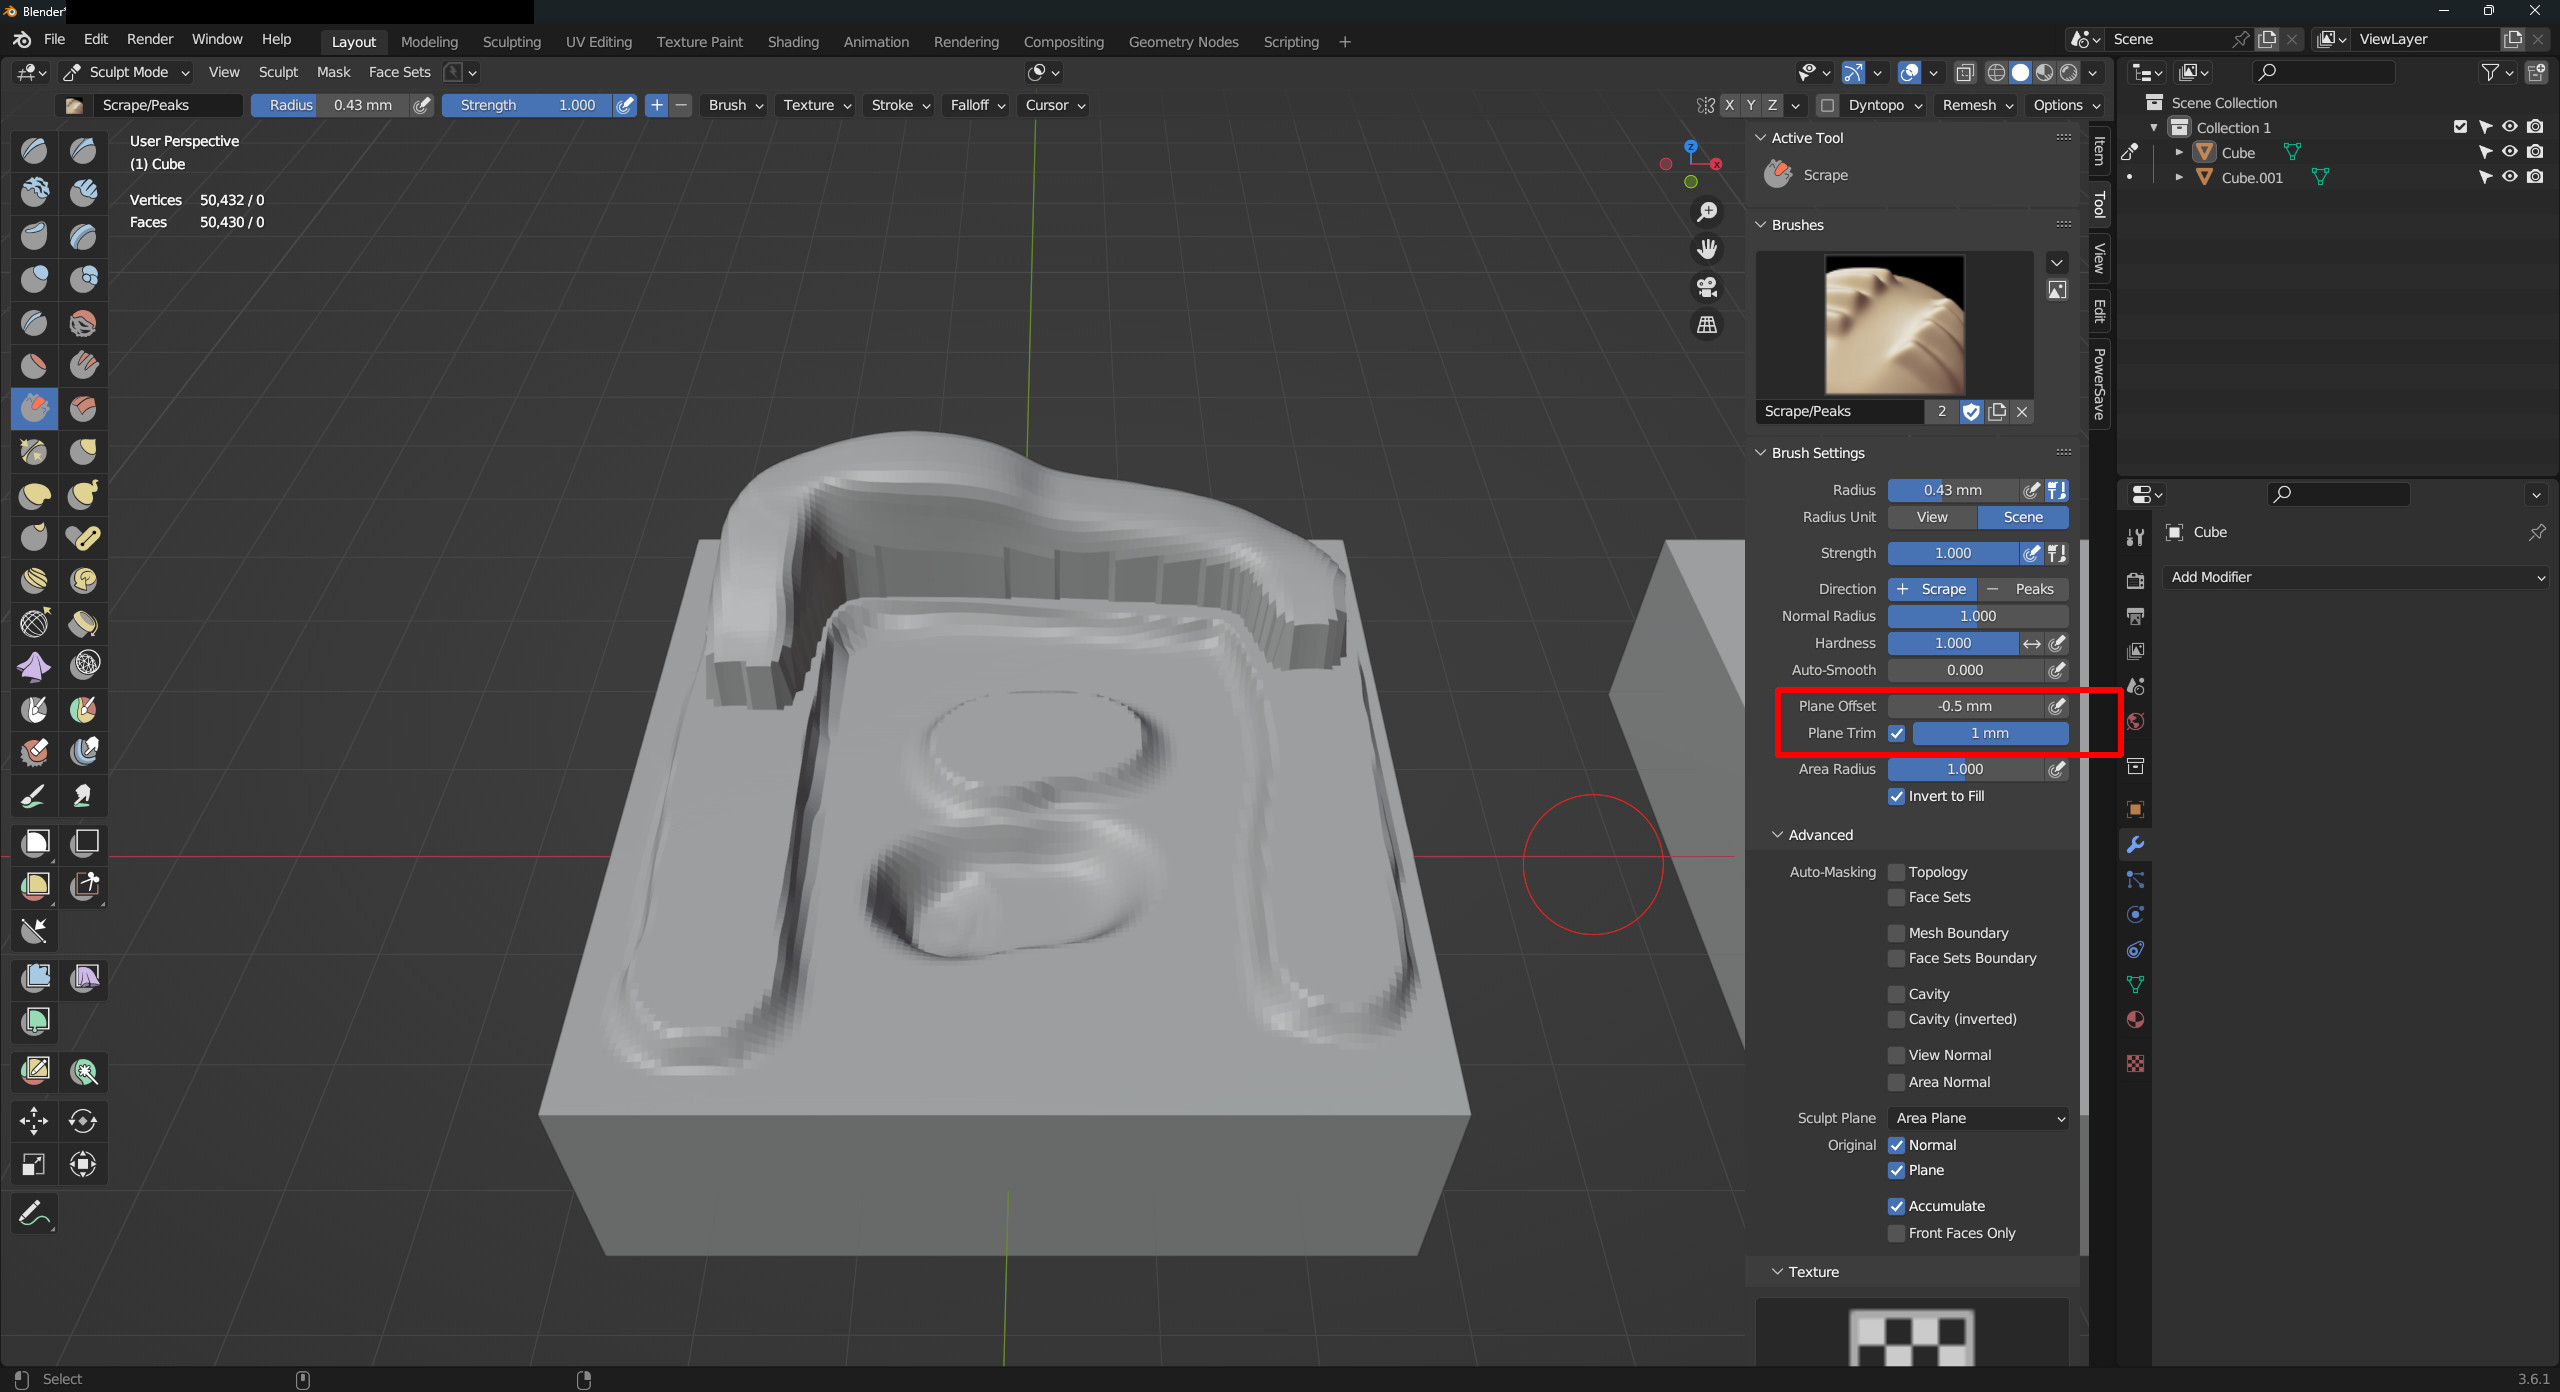This screenshot has width=2560, height=1392.
Task: Switch to the Sculpting workspace tab
Action: coord(511,41)
